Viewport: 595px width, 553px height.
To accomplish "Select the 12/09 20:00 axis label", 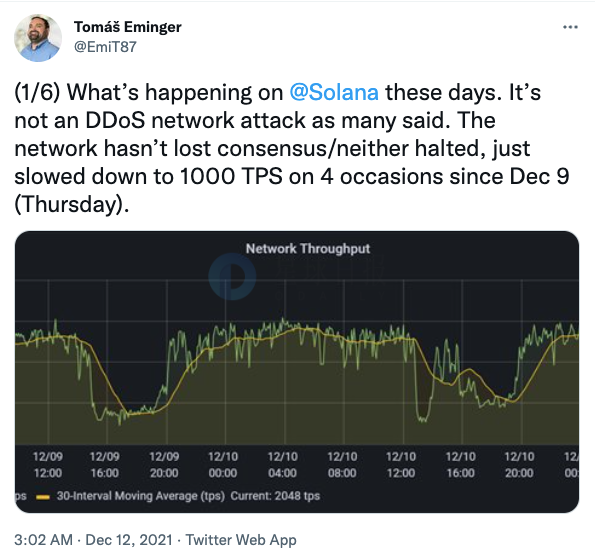I will pos(164,465).
